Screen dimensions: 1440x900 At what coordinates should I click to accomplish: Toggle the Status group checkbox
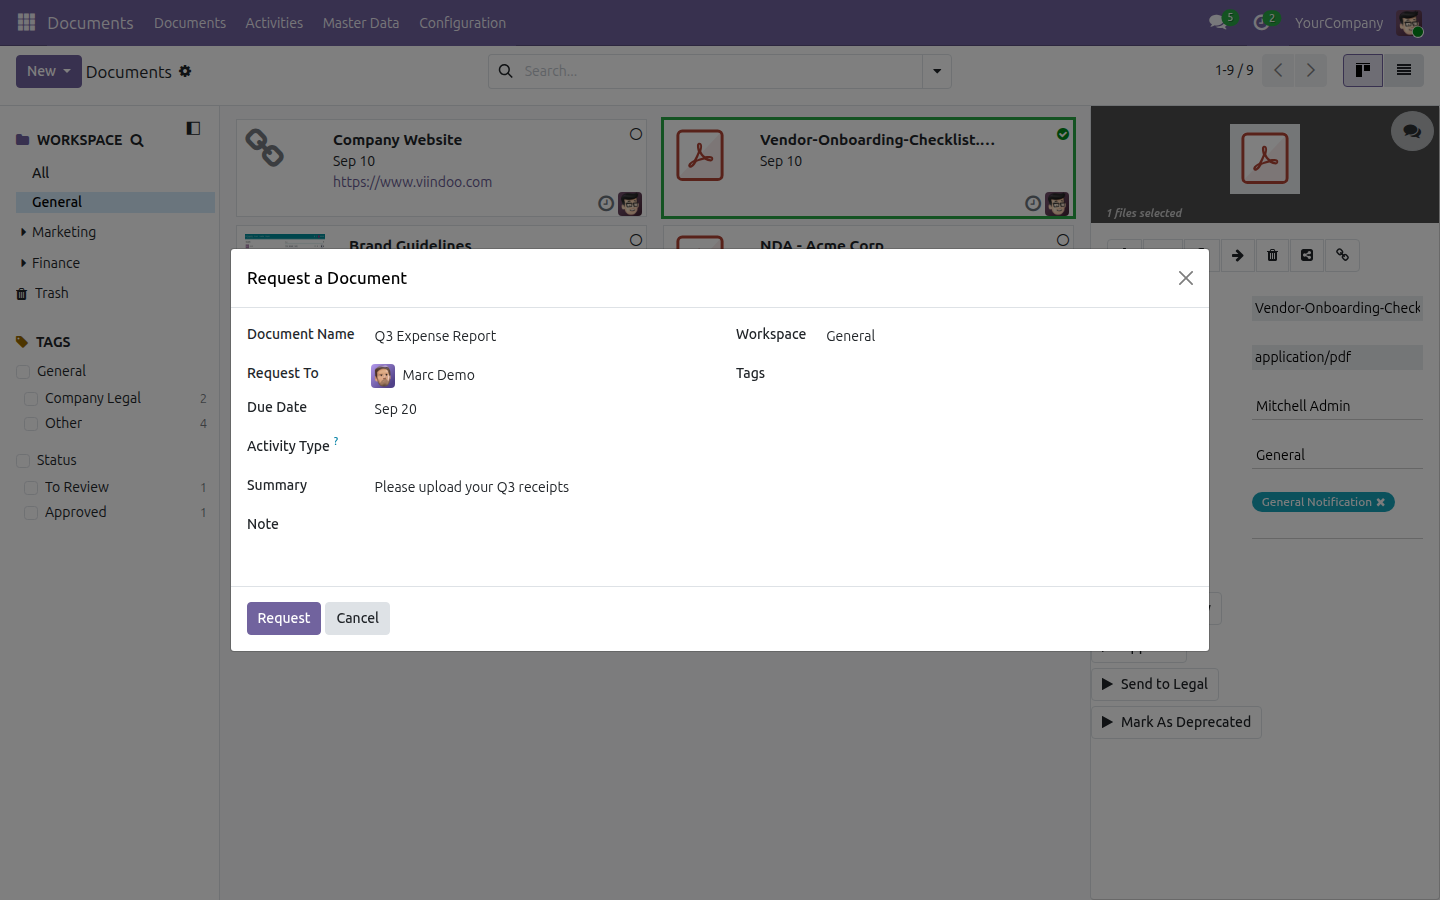point(23,461)
